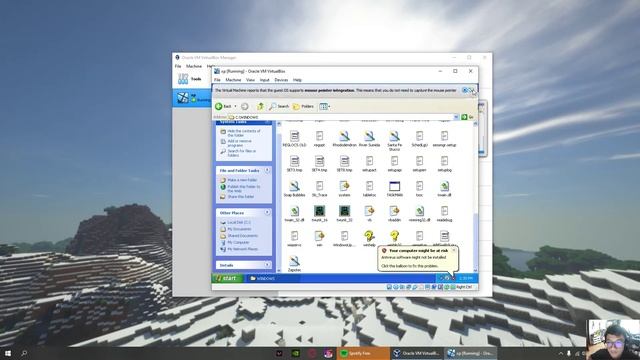
Task: Open My Computer in Other Places
Action: tap(238, 242)
